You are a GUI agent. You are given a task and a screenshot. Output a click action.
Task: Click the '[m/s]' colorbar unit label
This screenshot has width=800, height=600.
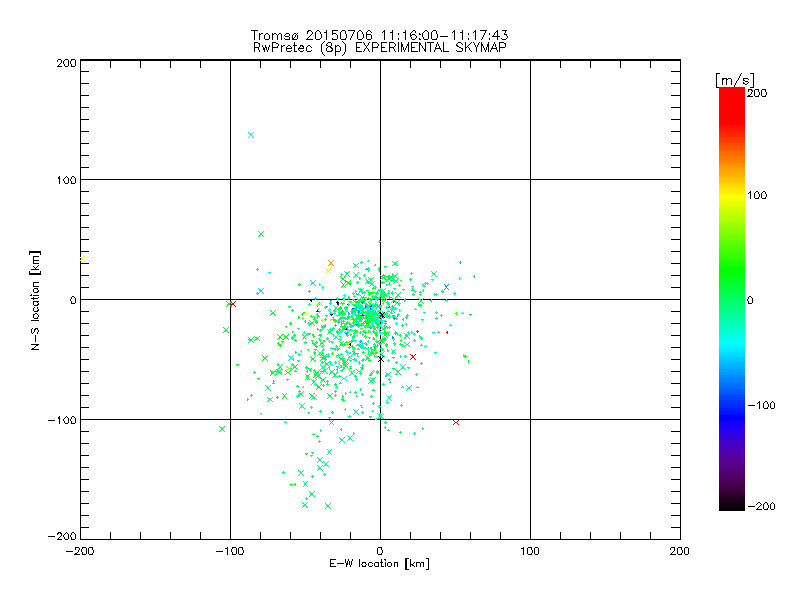735,80
